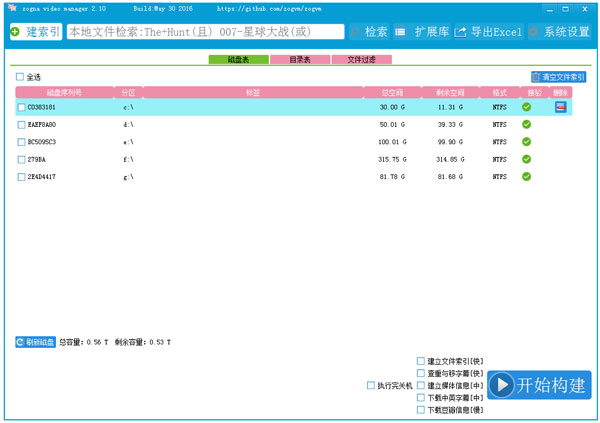Click the 建索引 build index button
The height and width of the screenshot is (423, 600).
(x=35, y=32)
